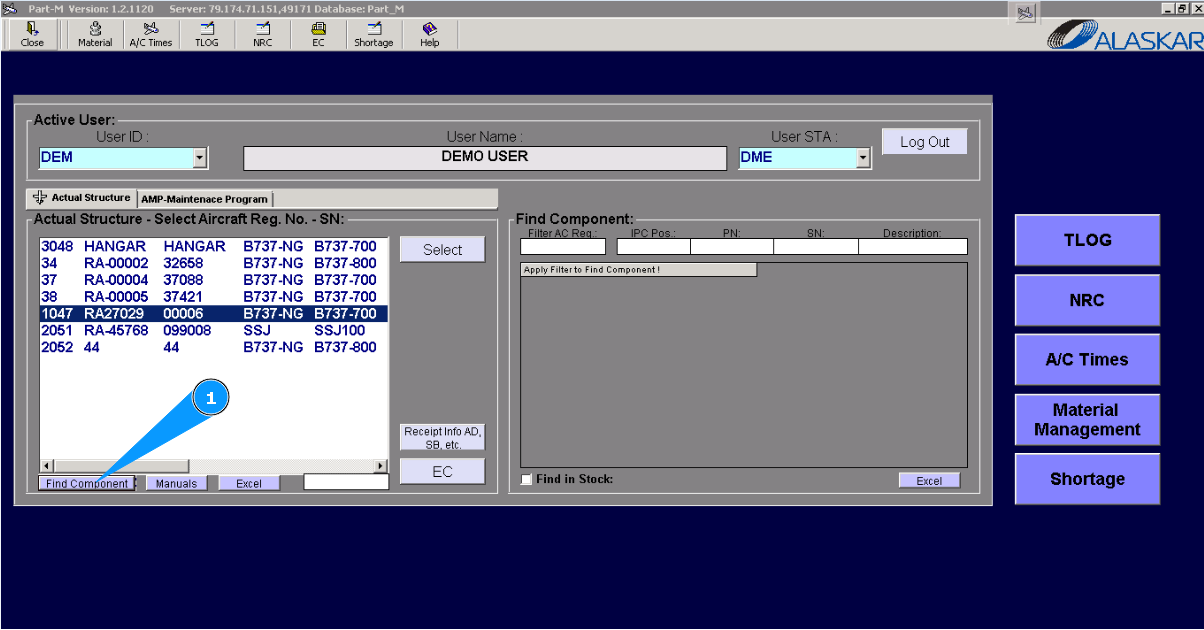Click the aircraft list right scroll arrow
Viewport: 1204px width, 630px height.
coord(380,466)
